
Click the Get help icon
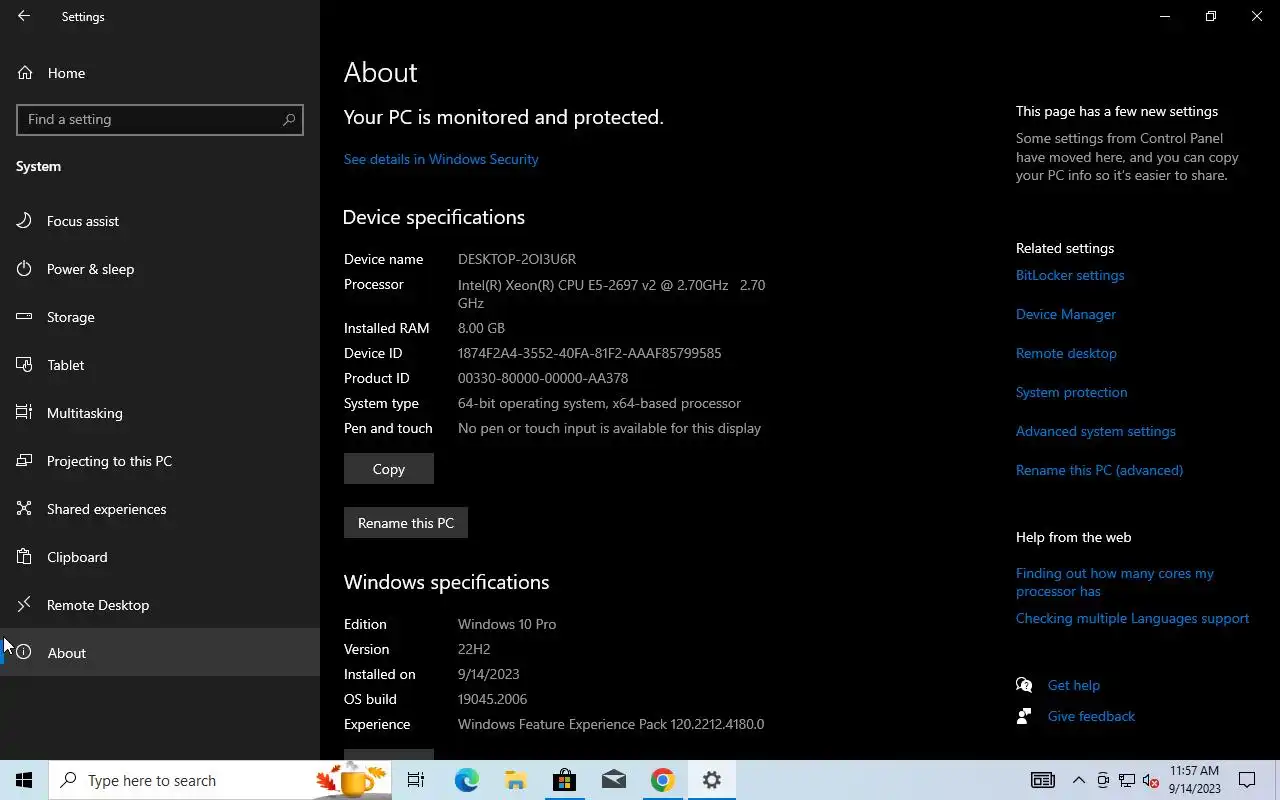click(x=1024, y=685)
